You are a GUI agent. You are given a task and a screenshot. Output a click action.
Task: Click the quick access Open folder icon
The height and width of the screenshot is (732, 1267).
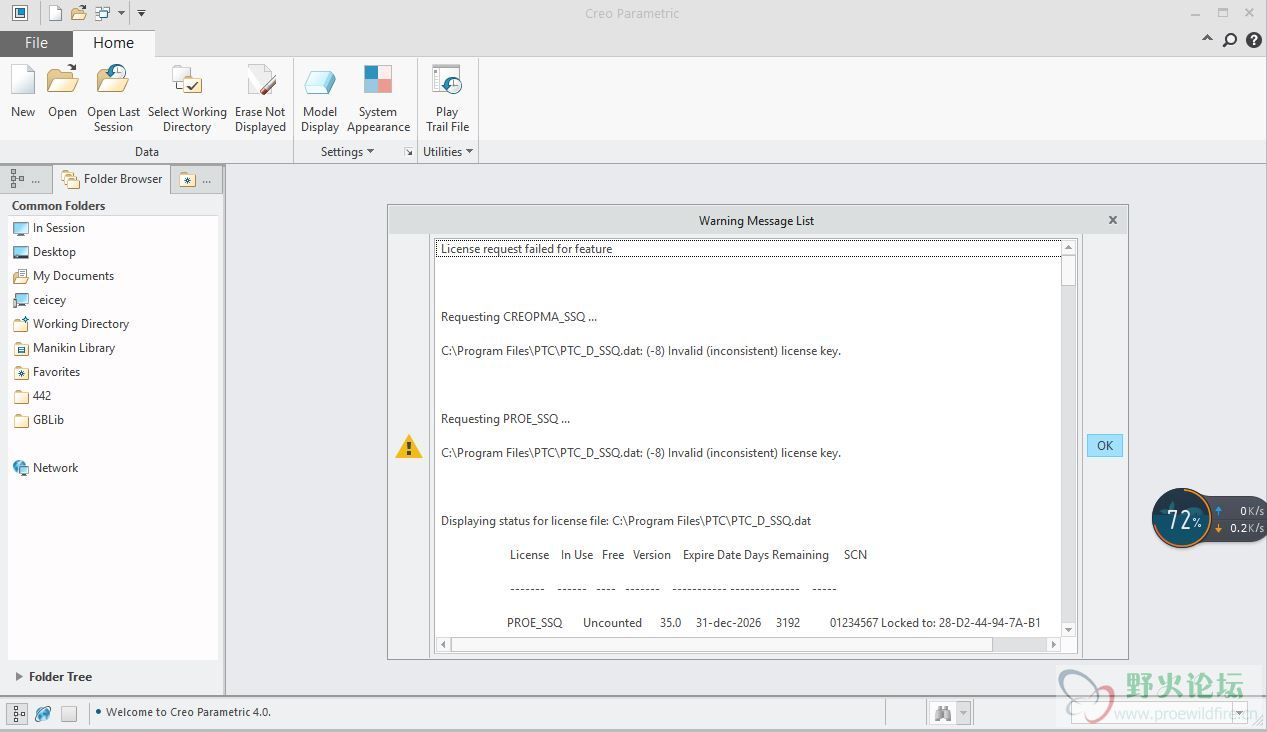click(x=78, y=13)
